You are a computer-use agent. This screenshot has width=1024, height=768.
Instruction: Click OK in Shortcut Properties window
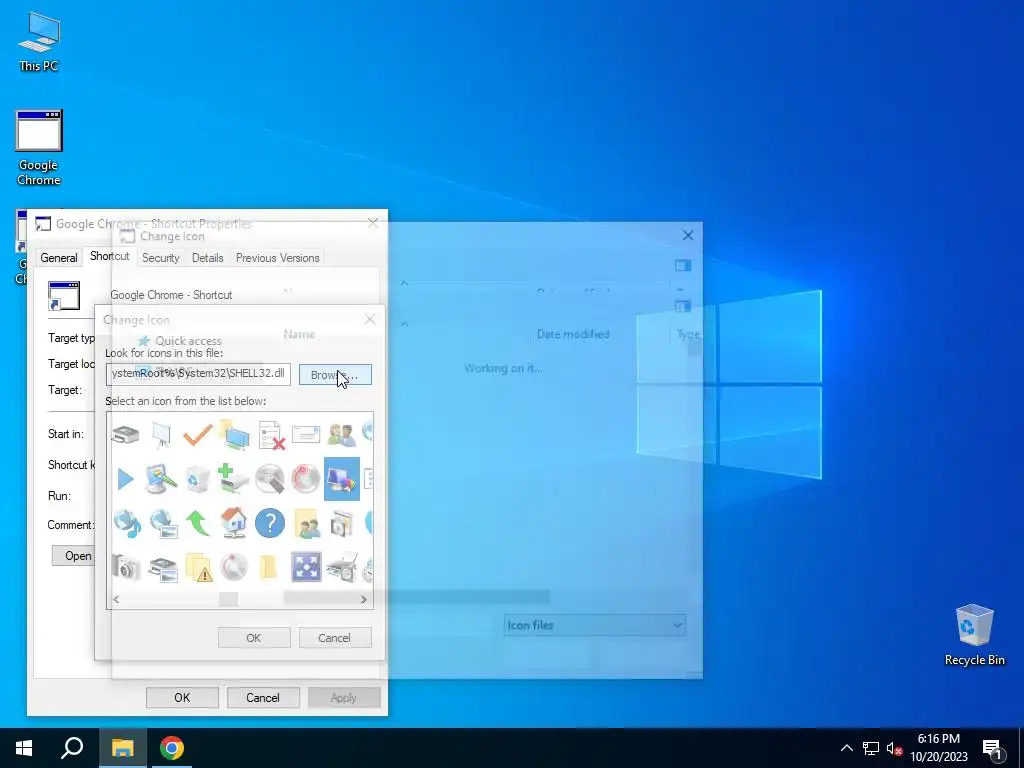click(x=182, y=697)
